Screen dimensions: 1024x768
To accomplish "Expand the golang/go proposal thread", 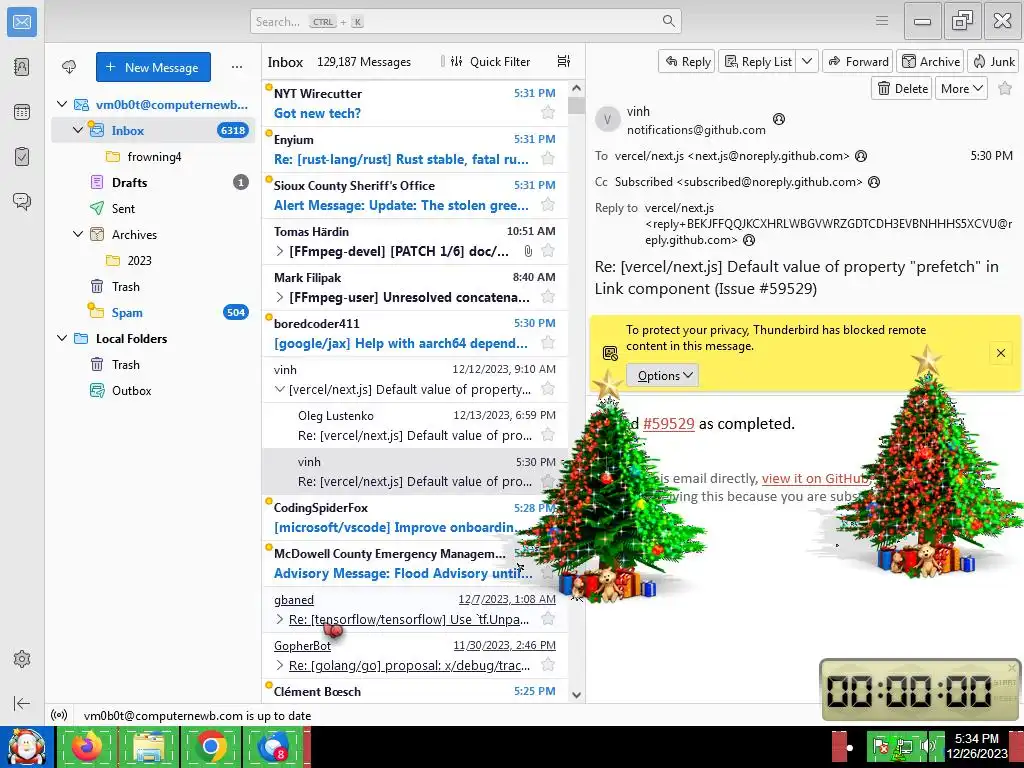I will tap(280, 665).
